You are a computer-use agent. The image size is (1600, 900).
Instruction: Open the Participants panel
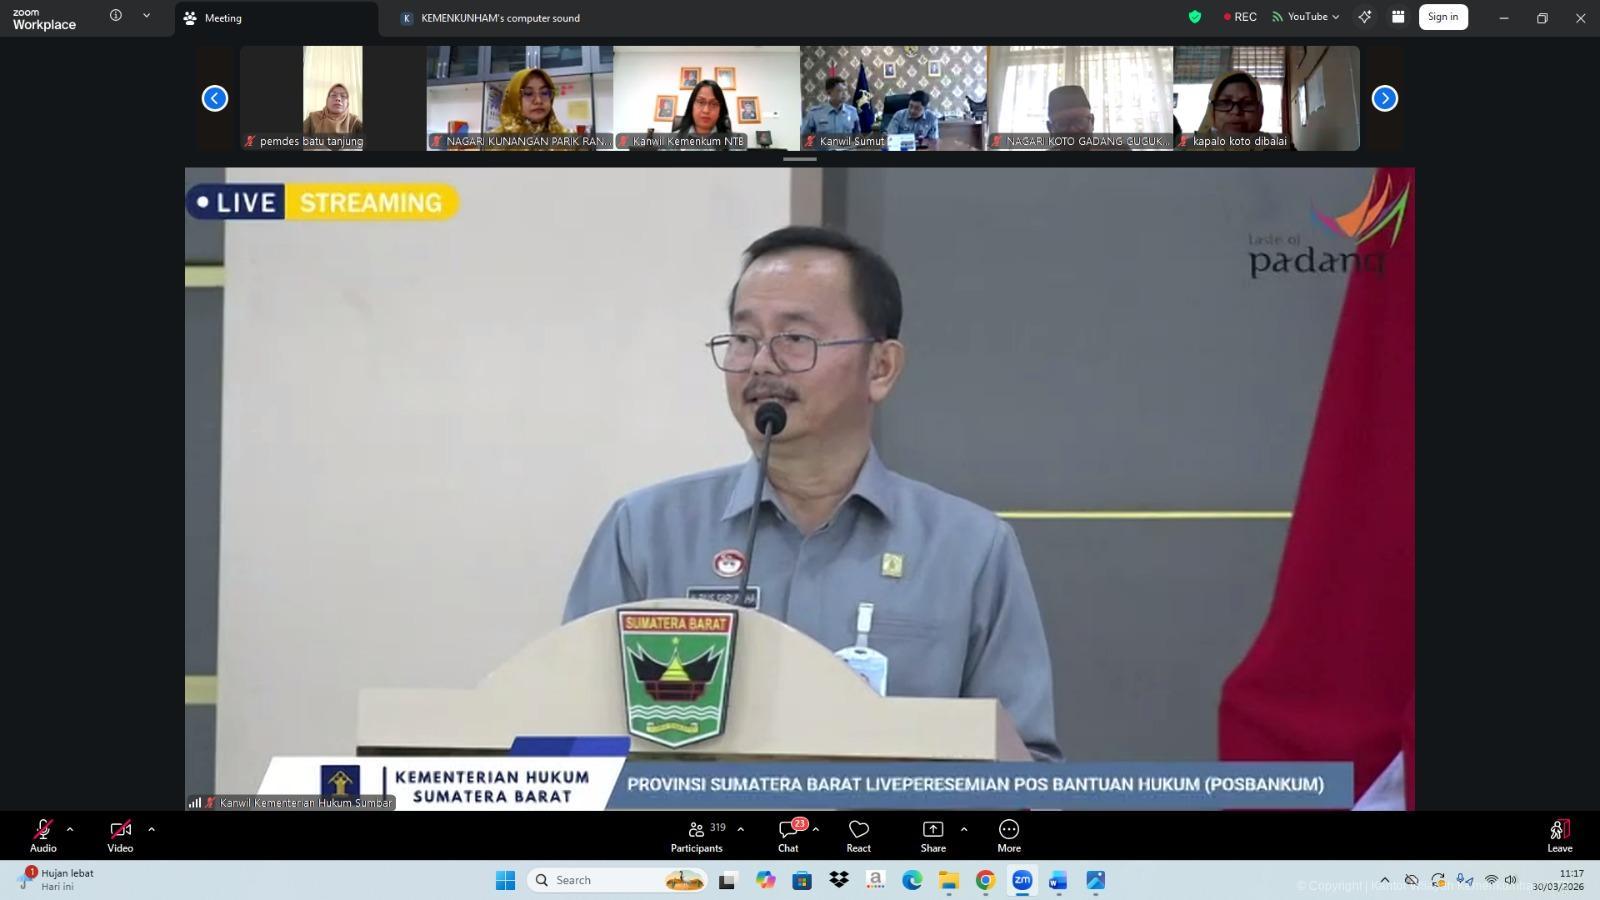[x=696, y=836]
